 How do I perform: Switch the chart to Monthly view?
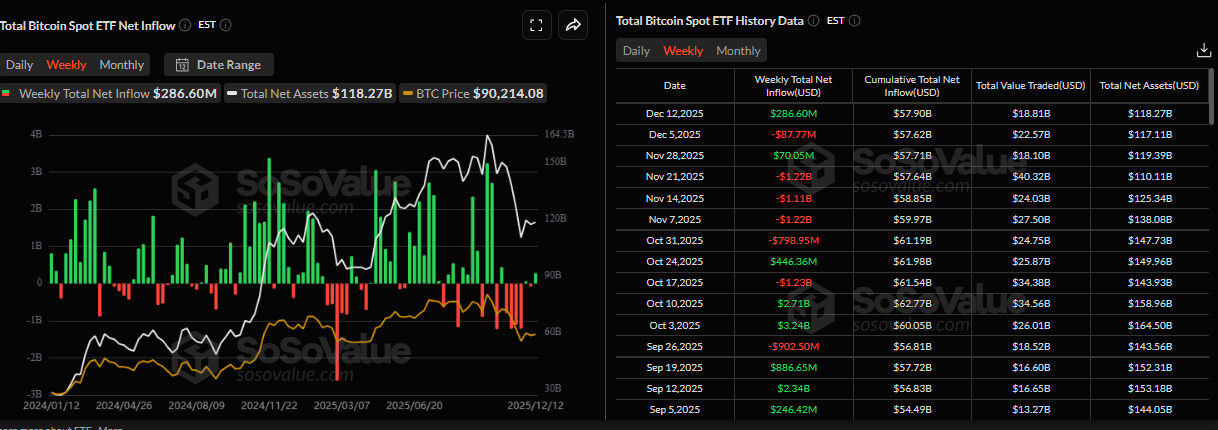(x=122, y=65)
